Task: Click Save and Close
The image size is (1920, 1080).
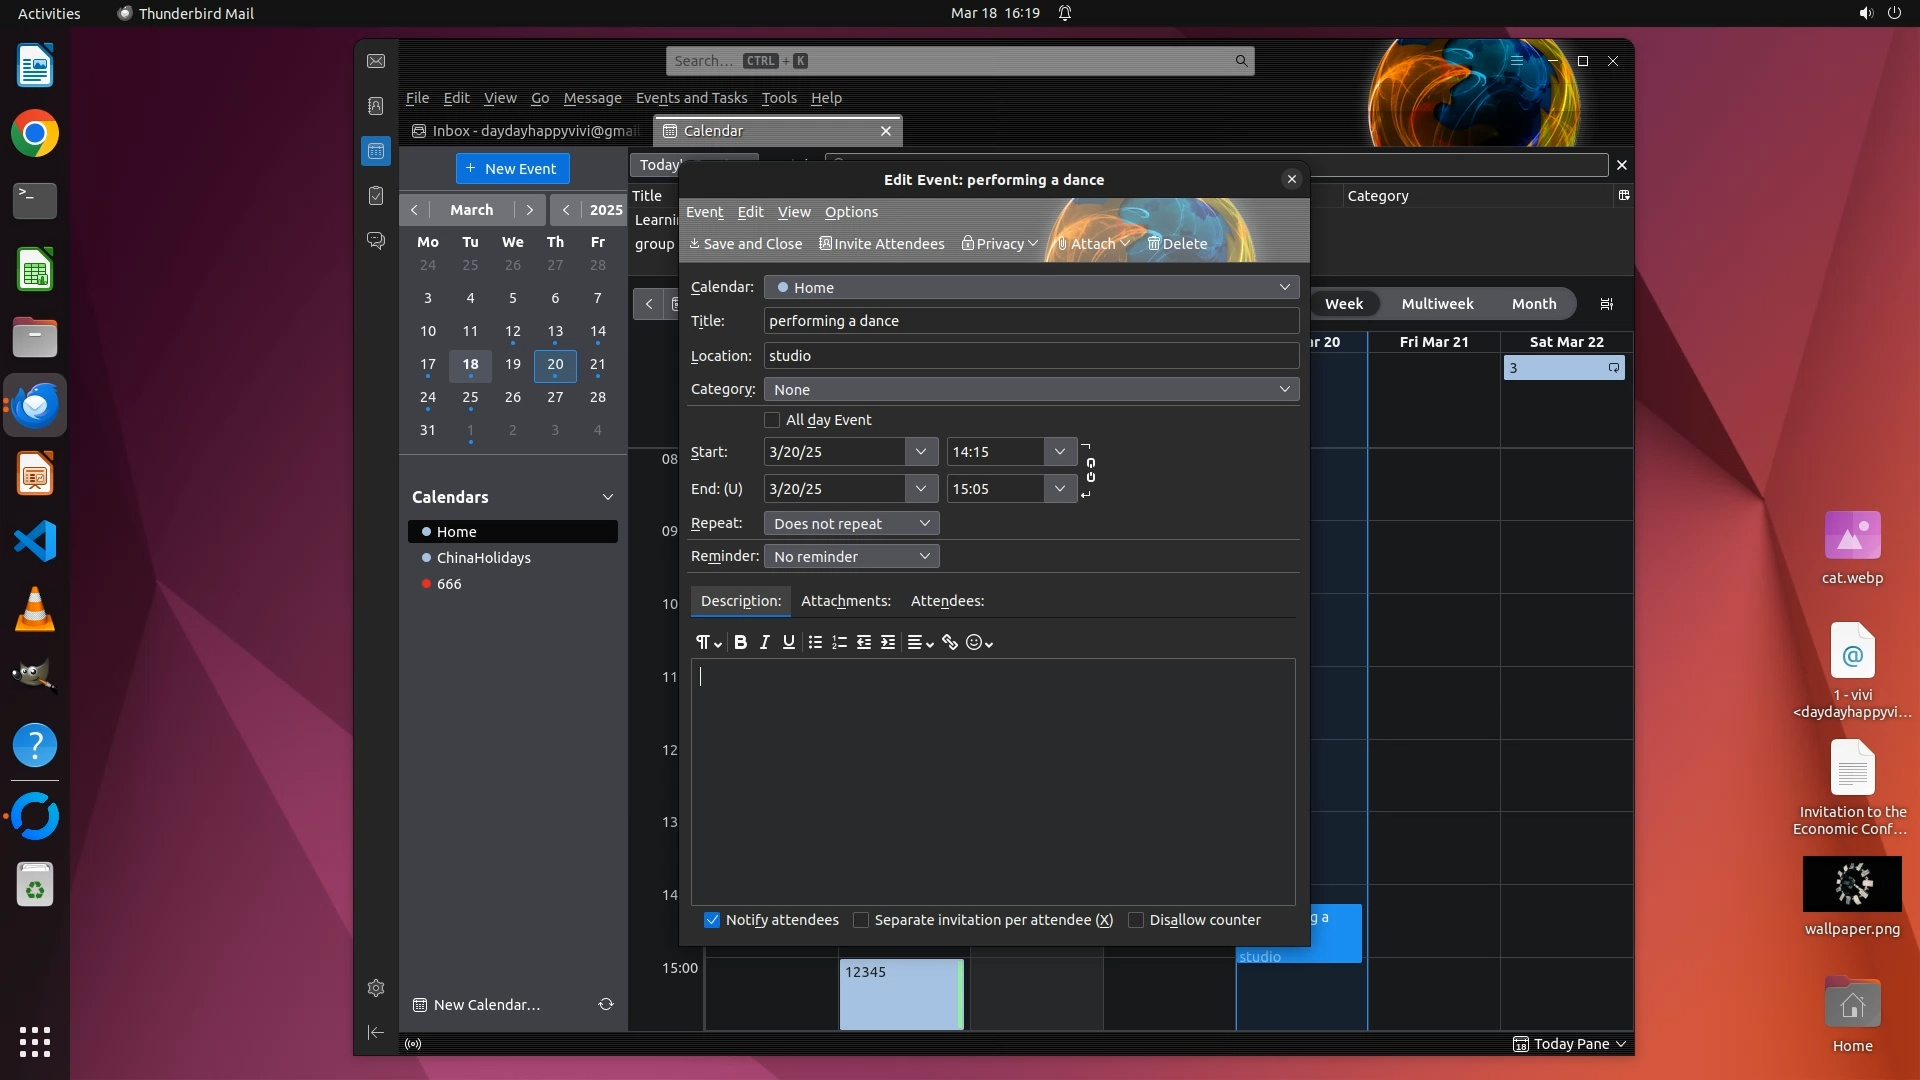Action: (746, 244)
